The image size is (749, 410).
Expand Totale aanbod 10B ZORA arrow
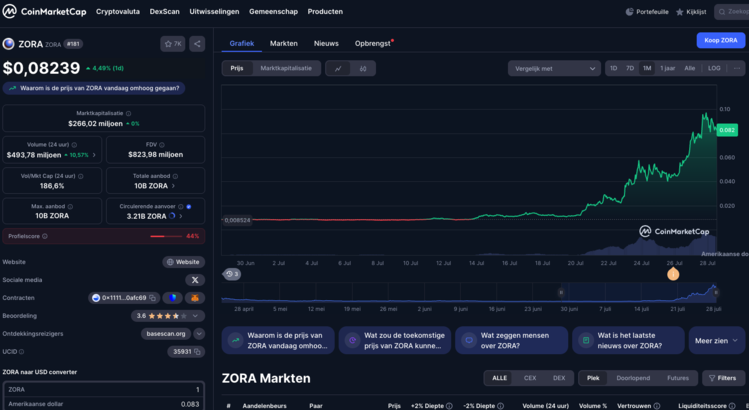[173, 186]
